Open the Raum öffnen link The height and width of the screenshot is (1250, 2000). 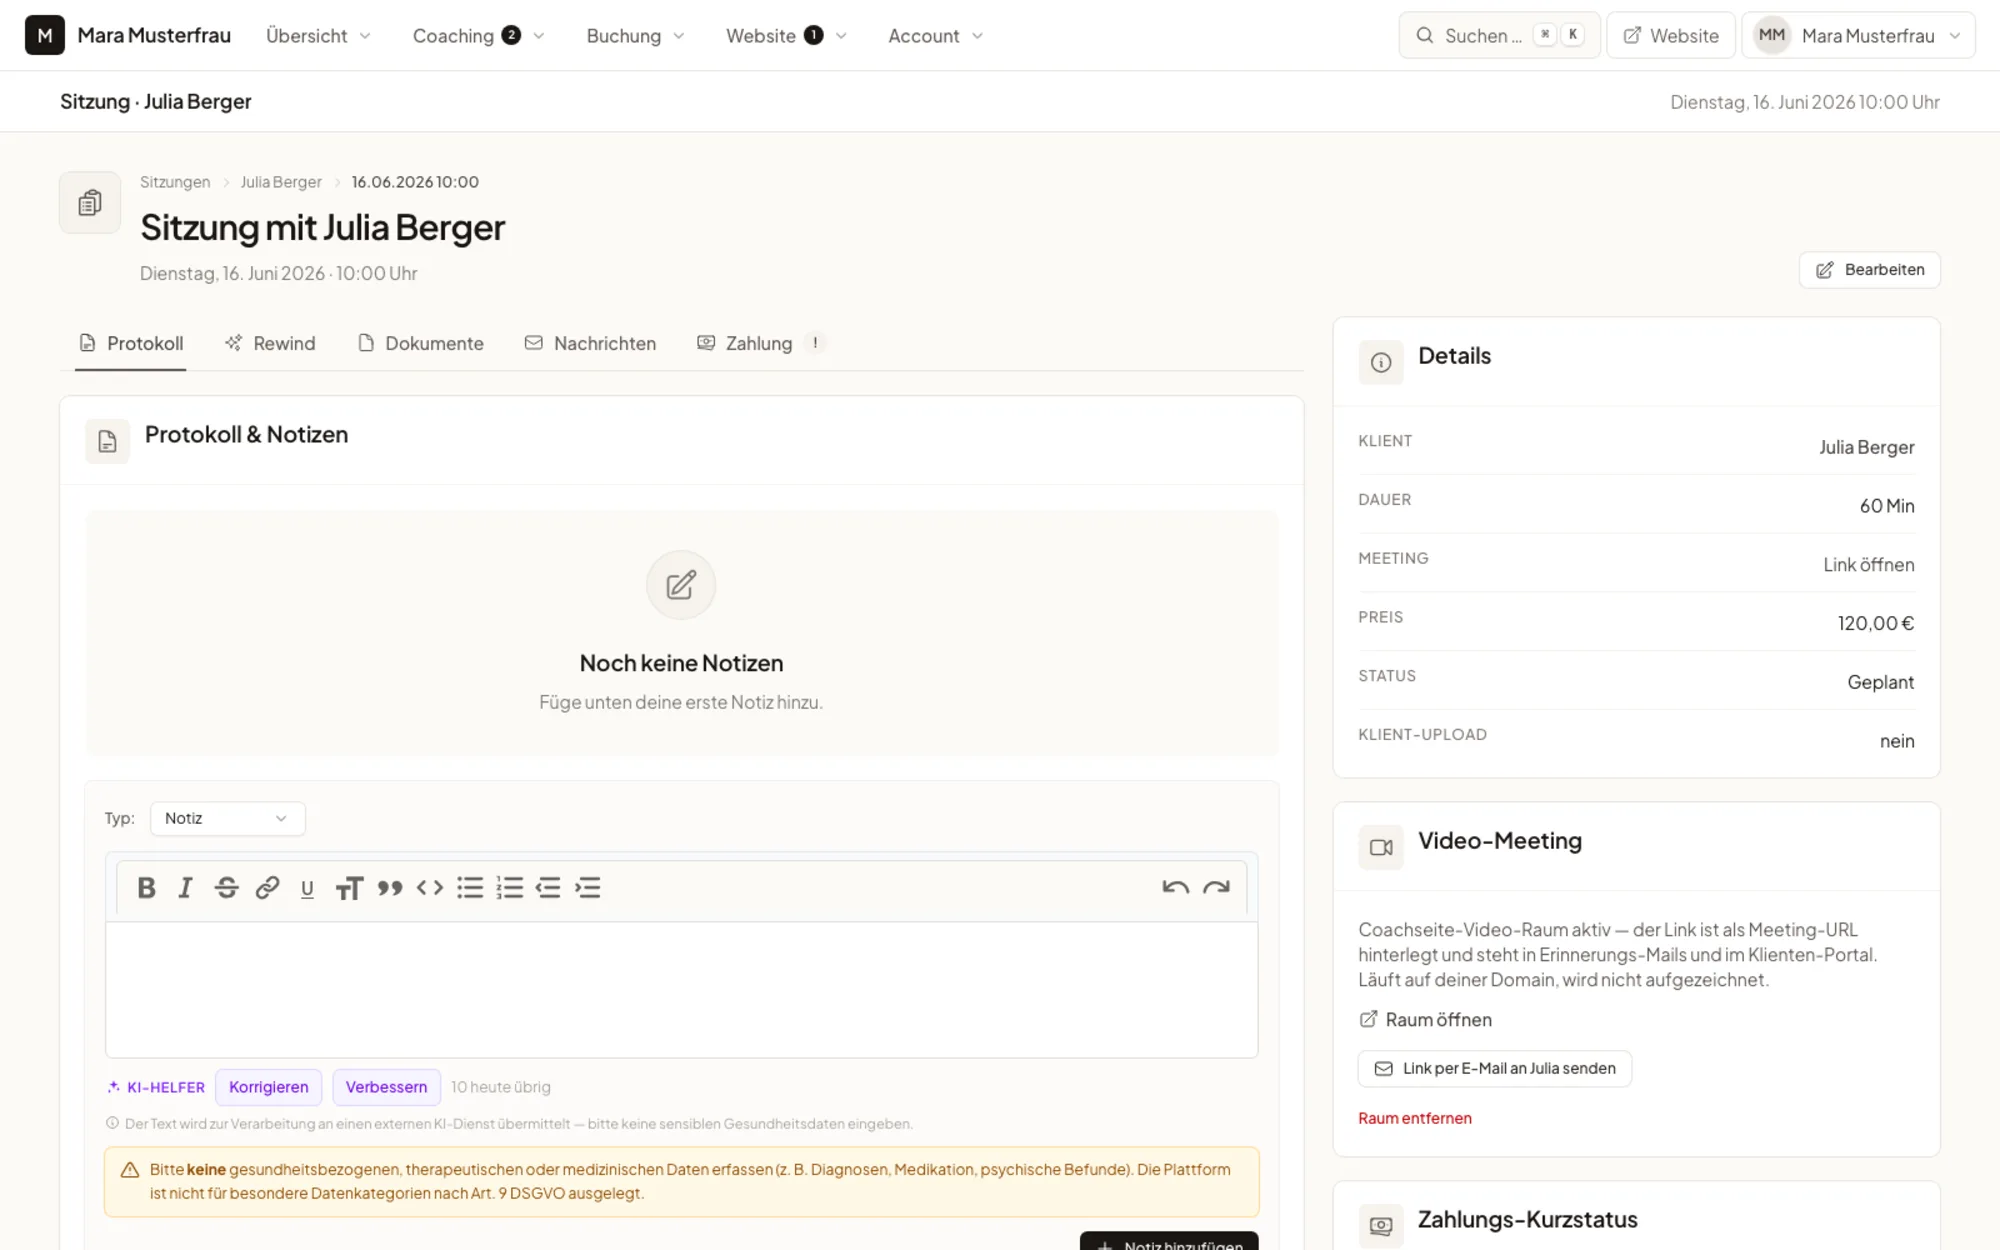click(1425, 1020)
